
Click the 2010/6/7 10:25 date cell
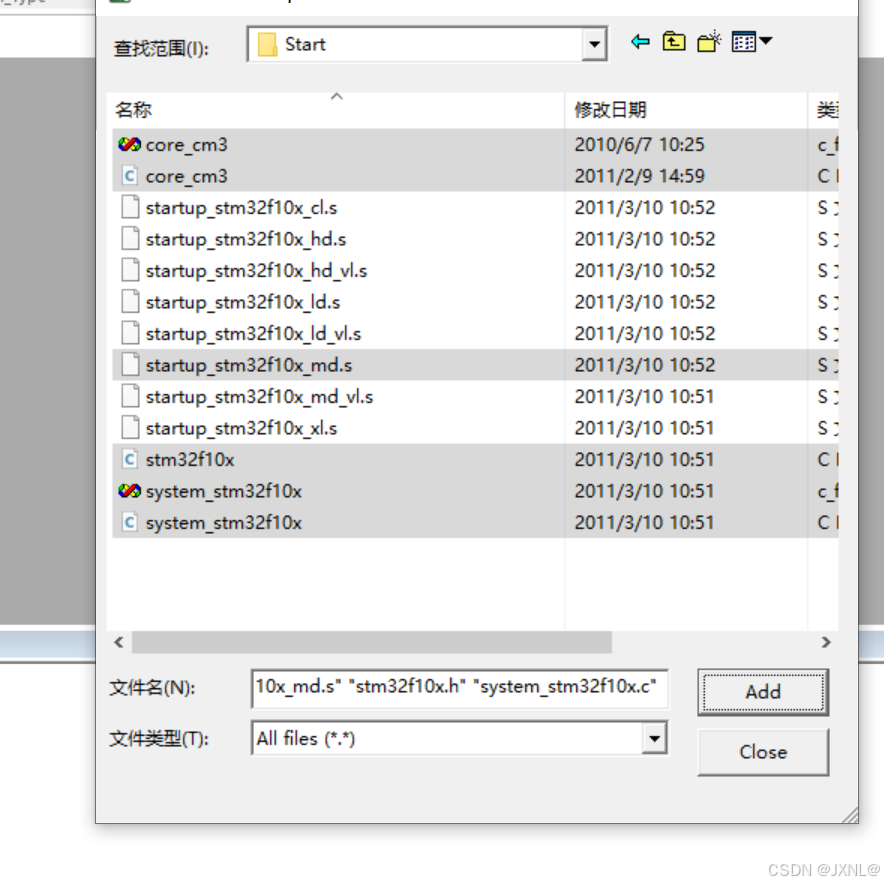[639, 145]
